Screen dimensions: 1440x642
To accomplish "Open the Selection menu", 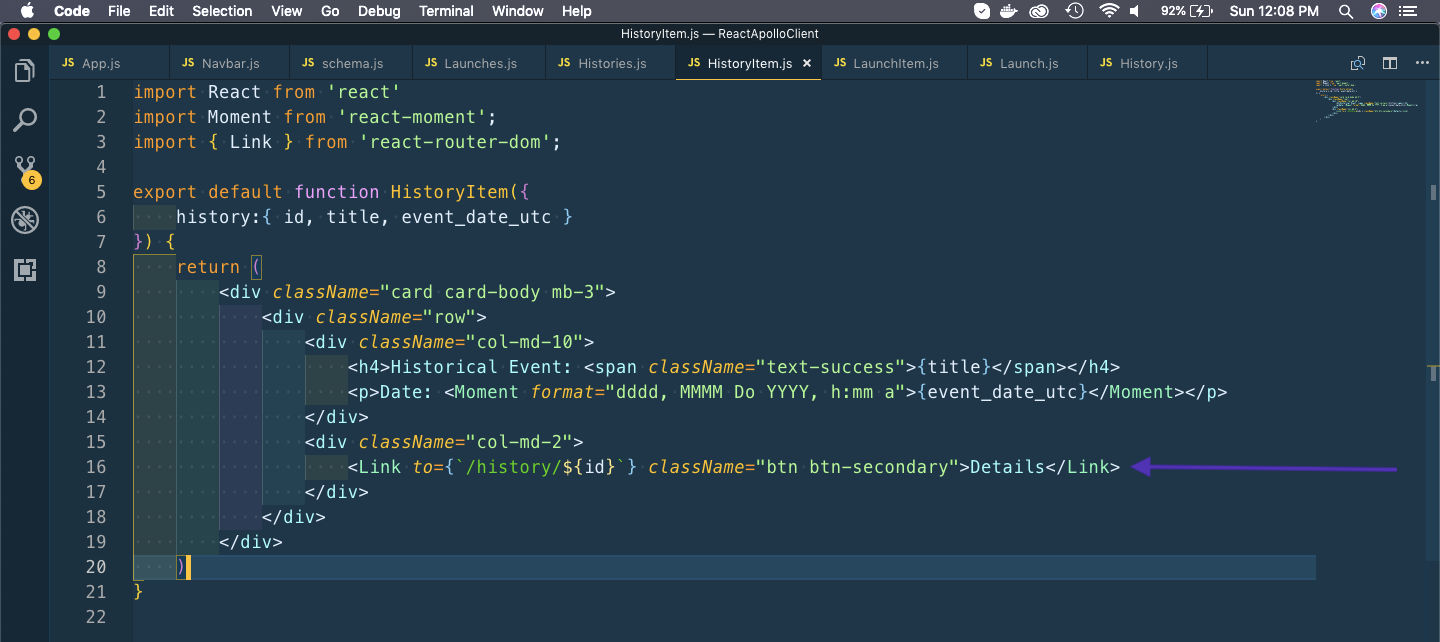I will point(222,11).
